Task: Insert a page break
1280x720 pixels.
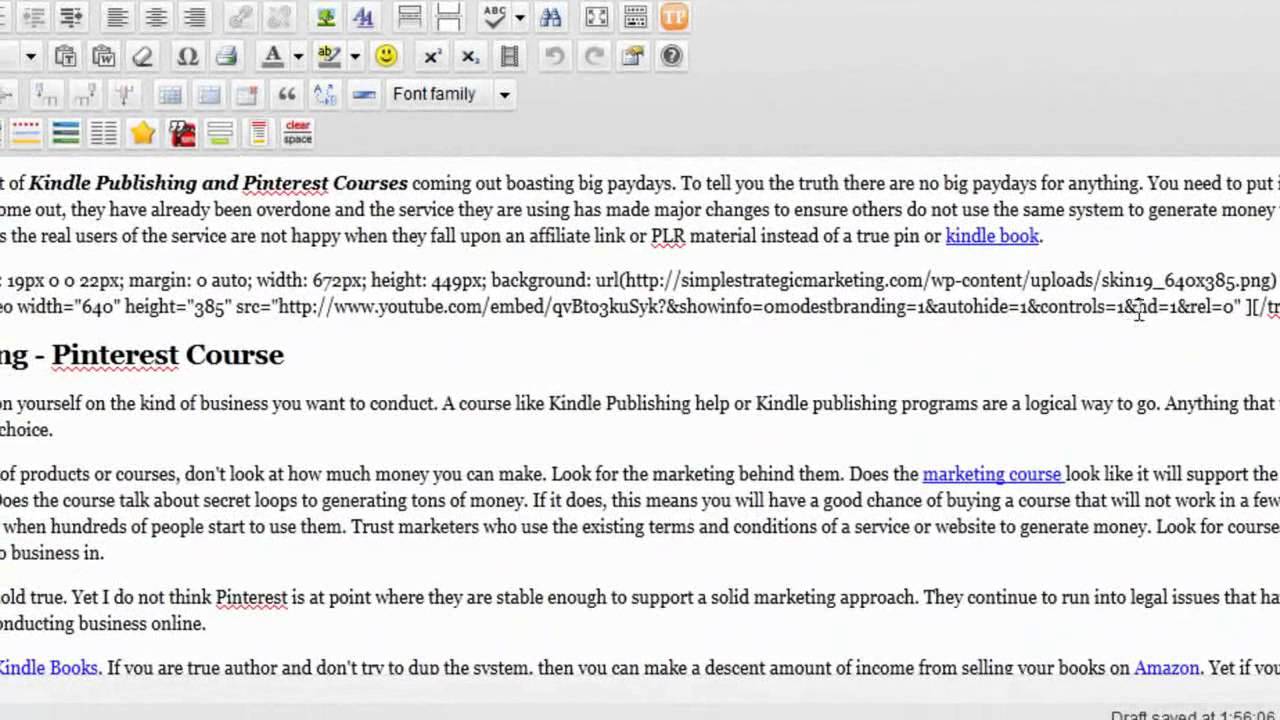Action: click(x=449, y=17)
